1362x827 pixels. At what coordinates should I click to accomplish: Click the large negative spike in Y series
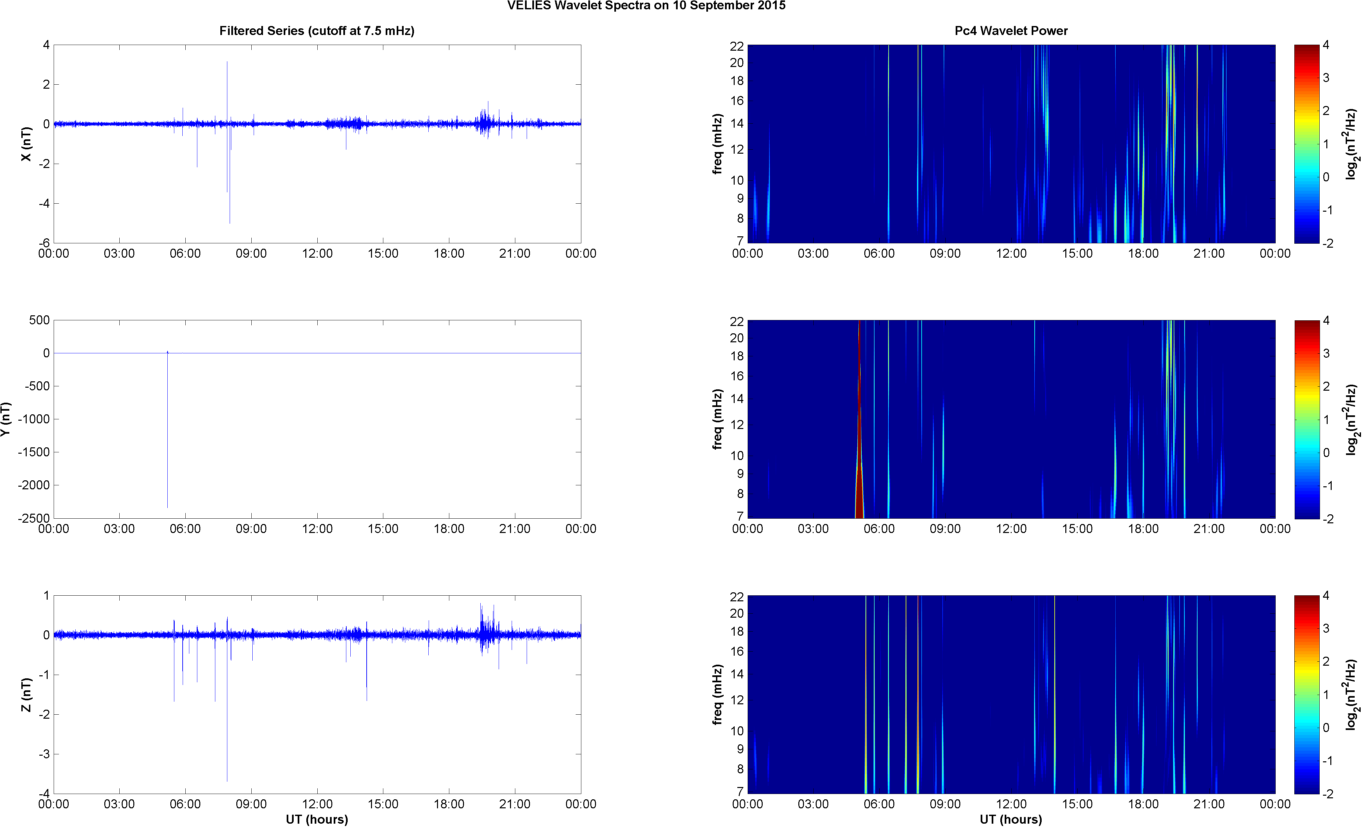pos(167,450)
